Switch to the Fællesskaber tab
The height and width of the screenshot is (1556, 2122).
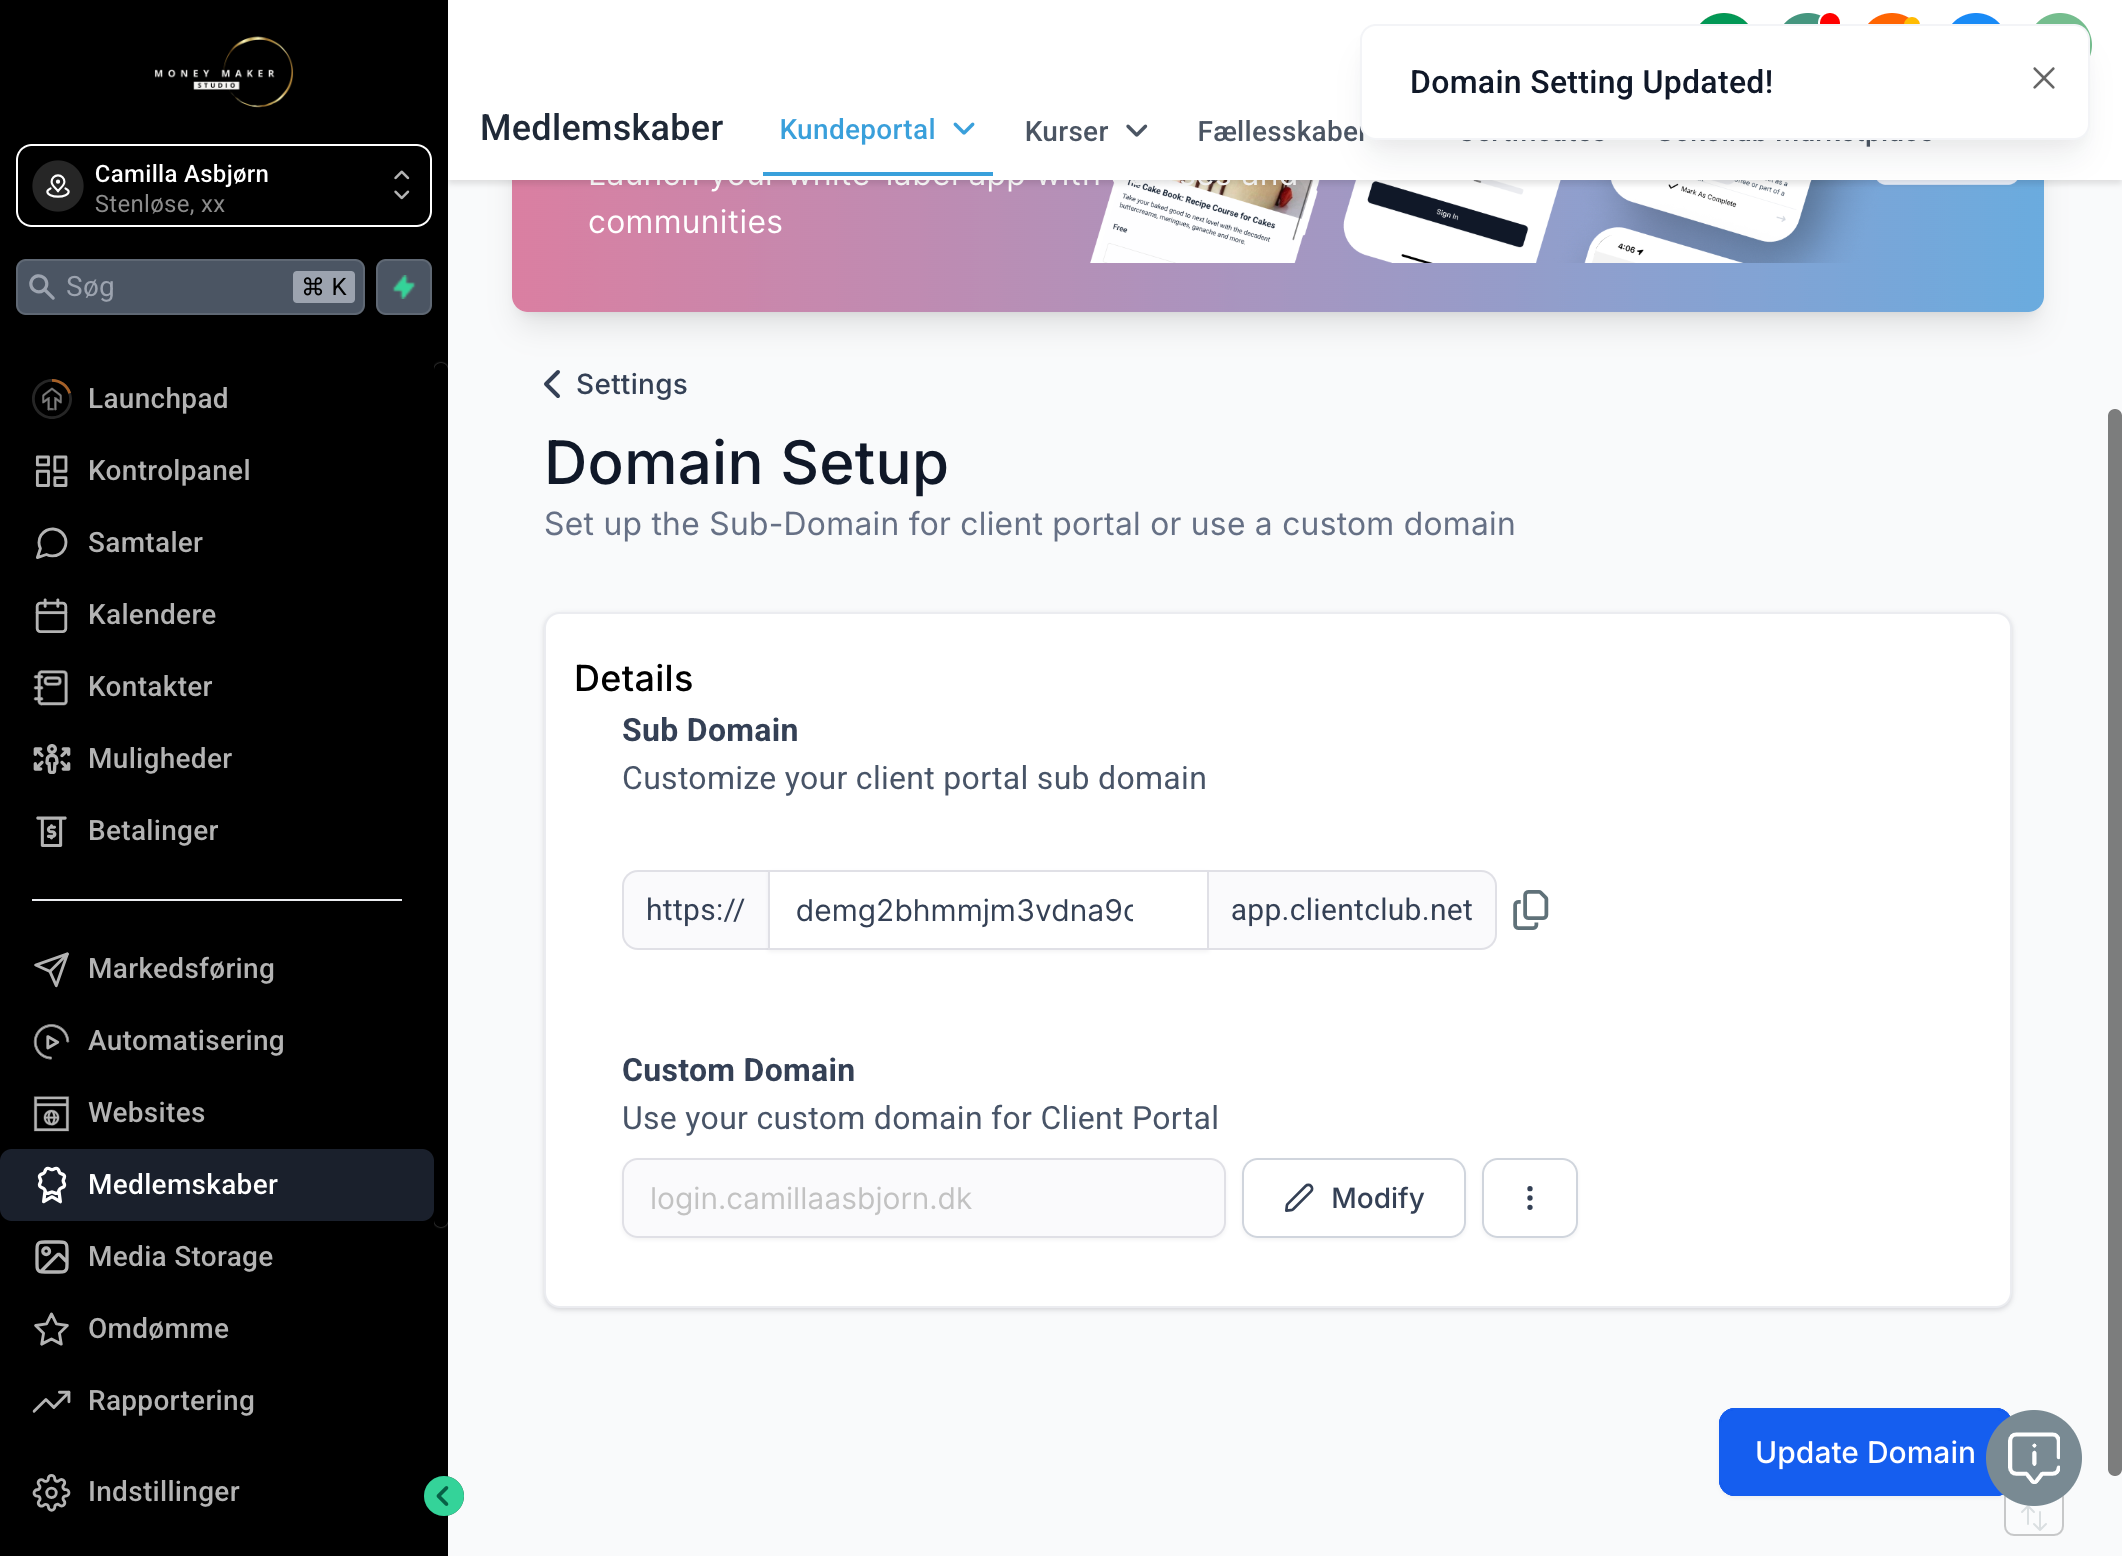point(1281,131)
